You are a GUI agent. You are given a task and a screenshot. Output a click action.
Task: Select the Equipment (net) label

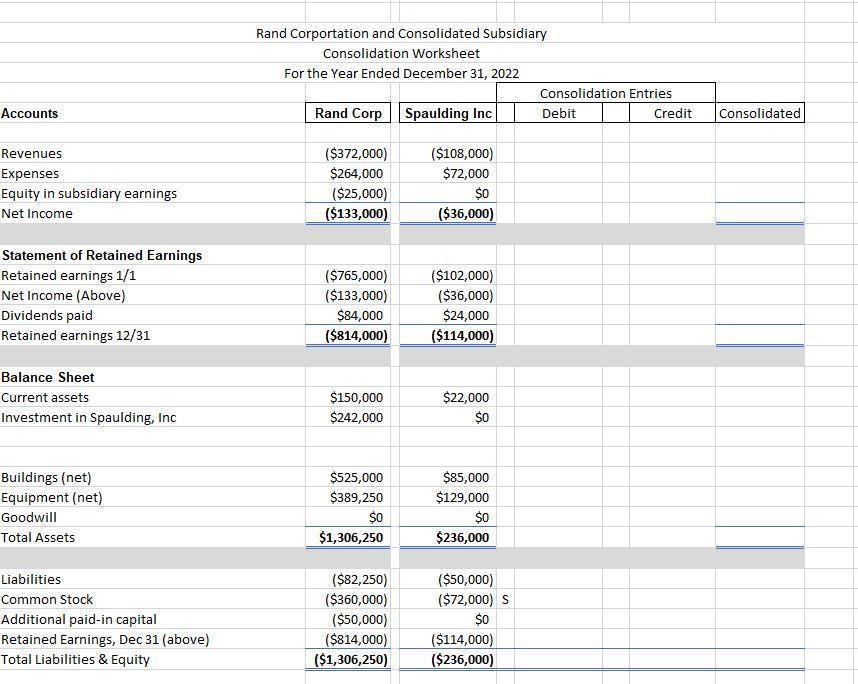point(51,497)
